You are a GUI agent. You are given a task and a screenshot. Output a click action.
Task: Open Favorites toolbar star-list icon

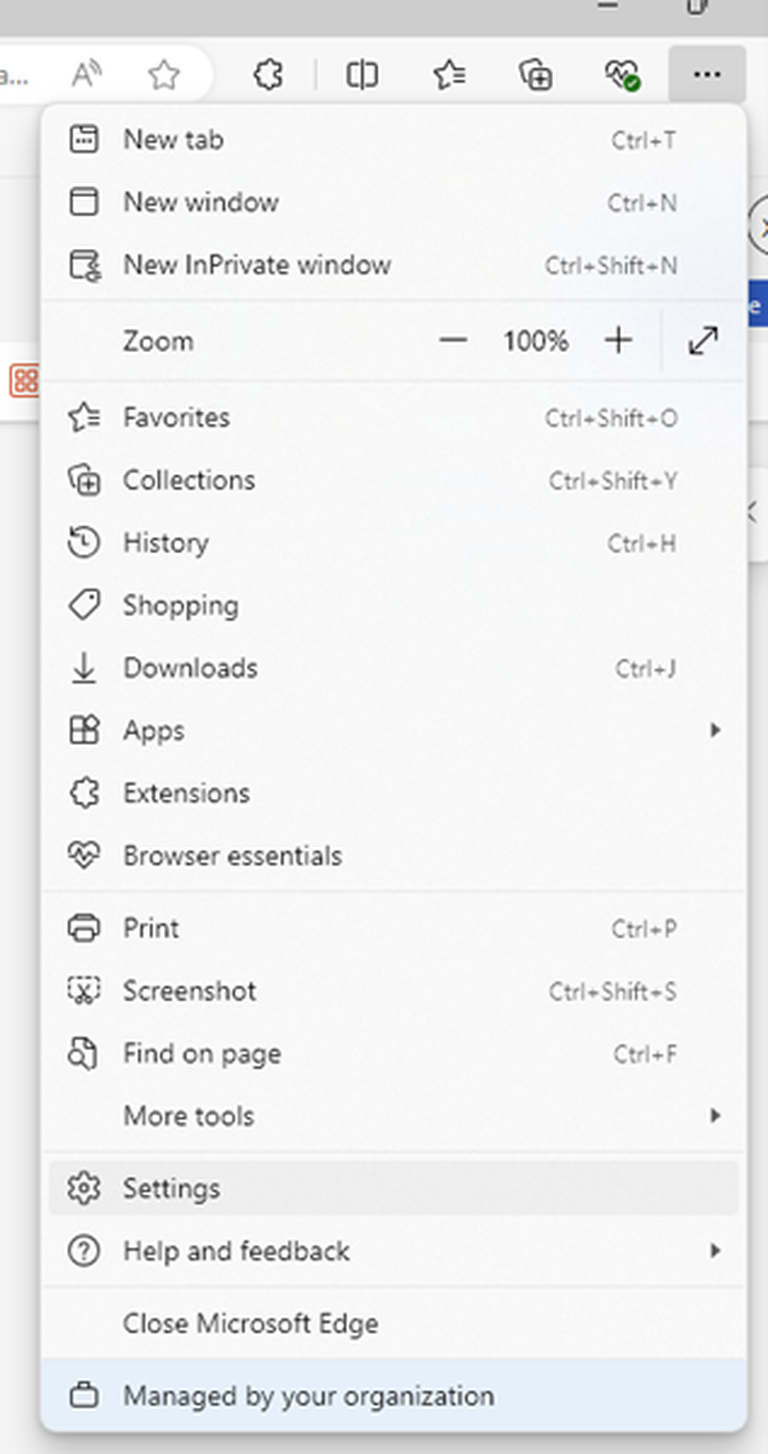point(449,74)
